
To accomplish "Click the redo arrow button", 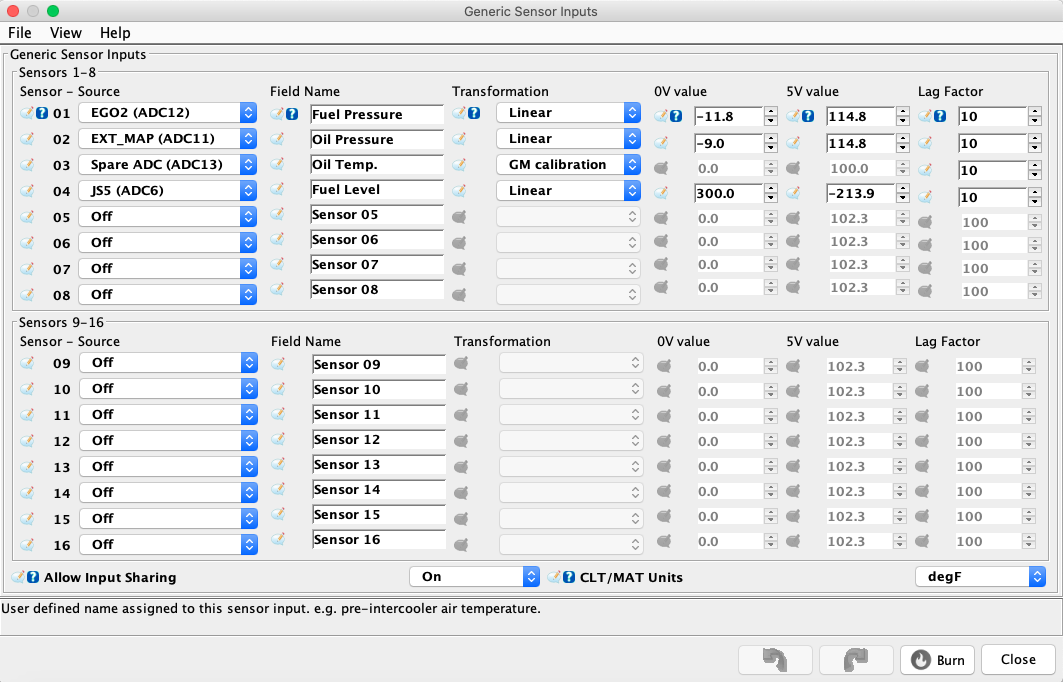I will click(x=856, y=660).
